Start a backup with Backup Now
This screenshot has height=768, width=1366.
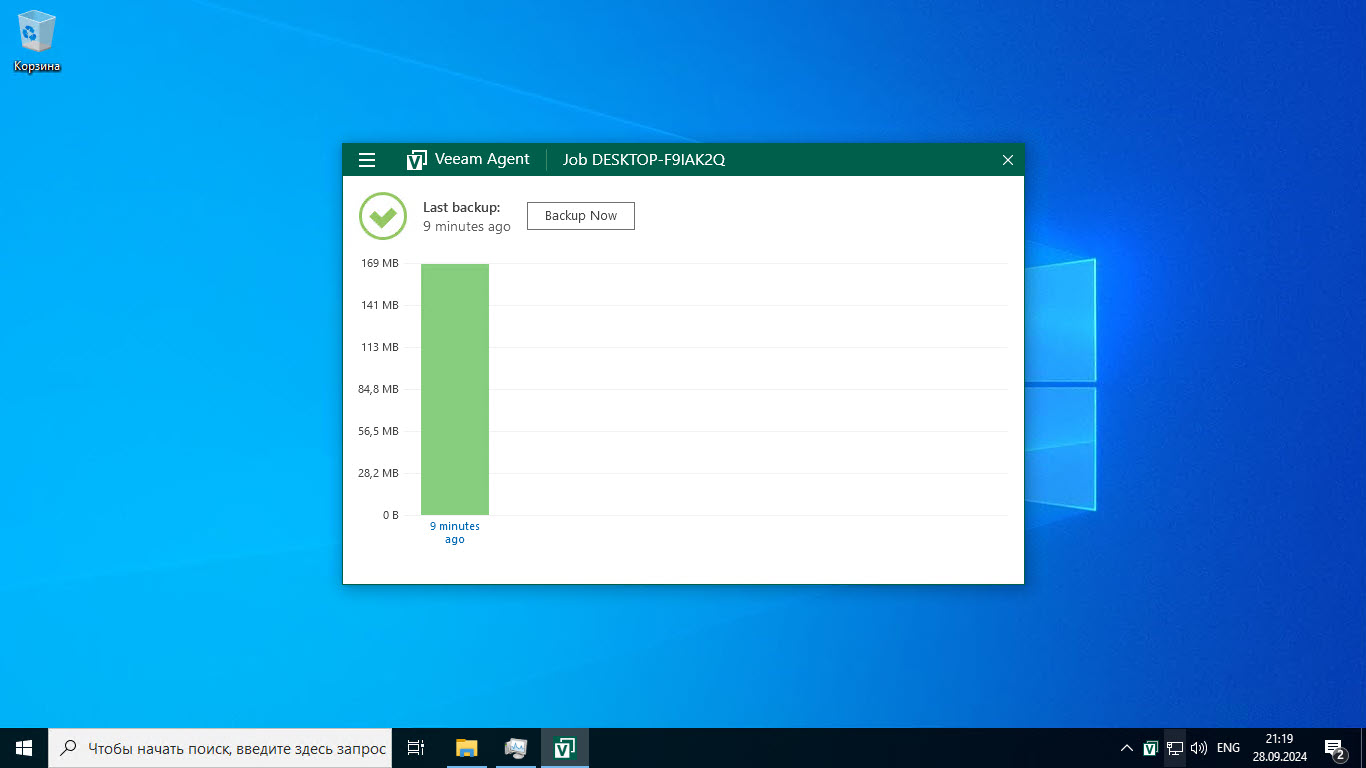581,216
